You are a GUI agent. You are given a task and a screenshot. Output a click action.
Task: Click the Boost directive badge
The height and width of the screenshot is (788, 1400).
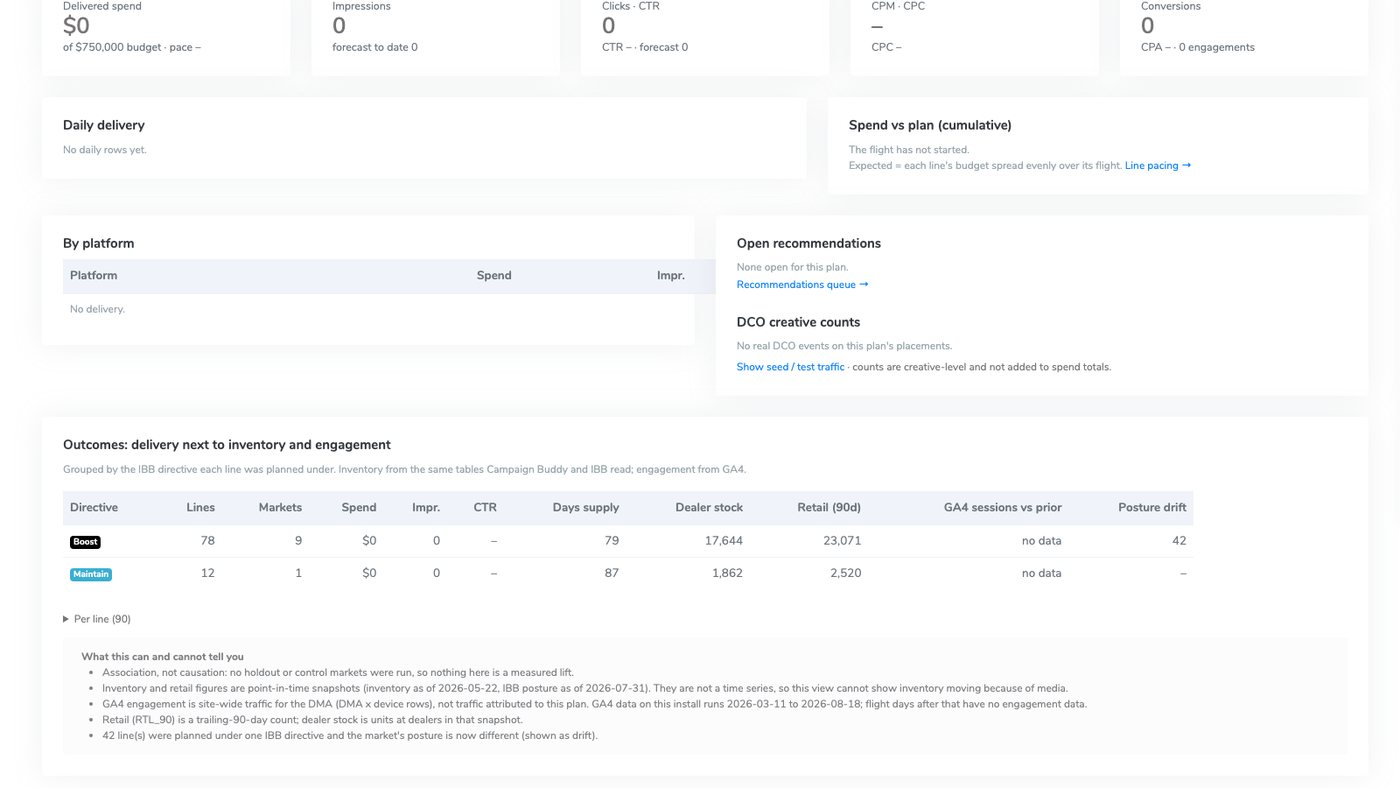point(85,542)
